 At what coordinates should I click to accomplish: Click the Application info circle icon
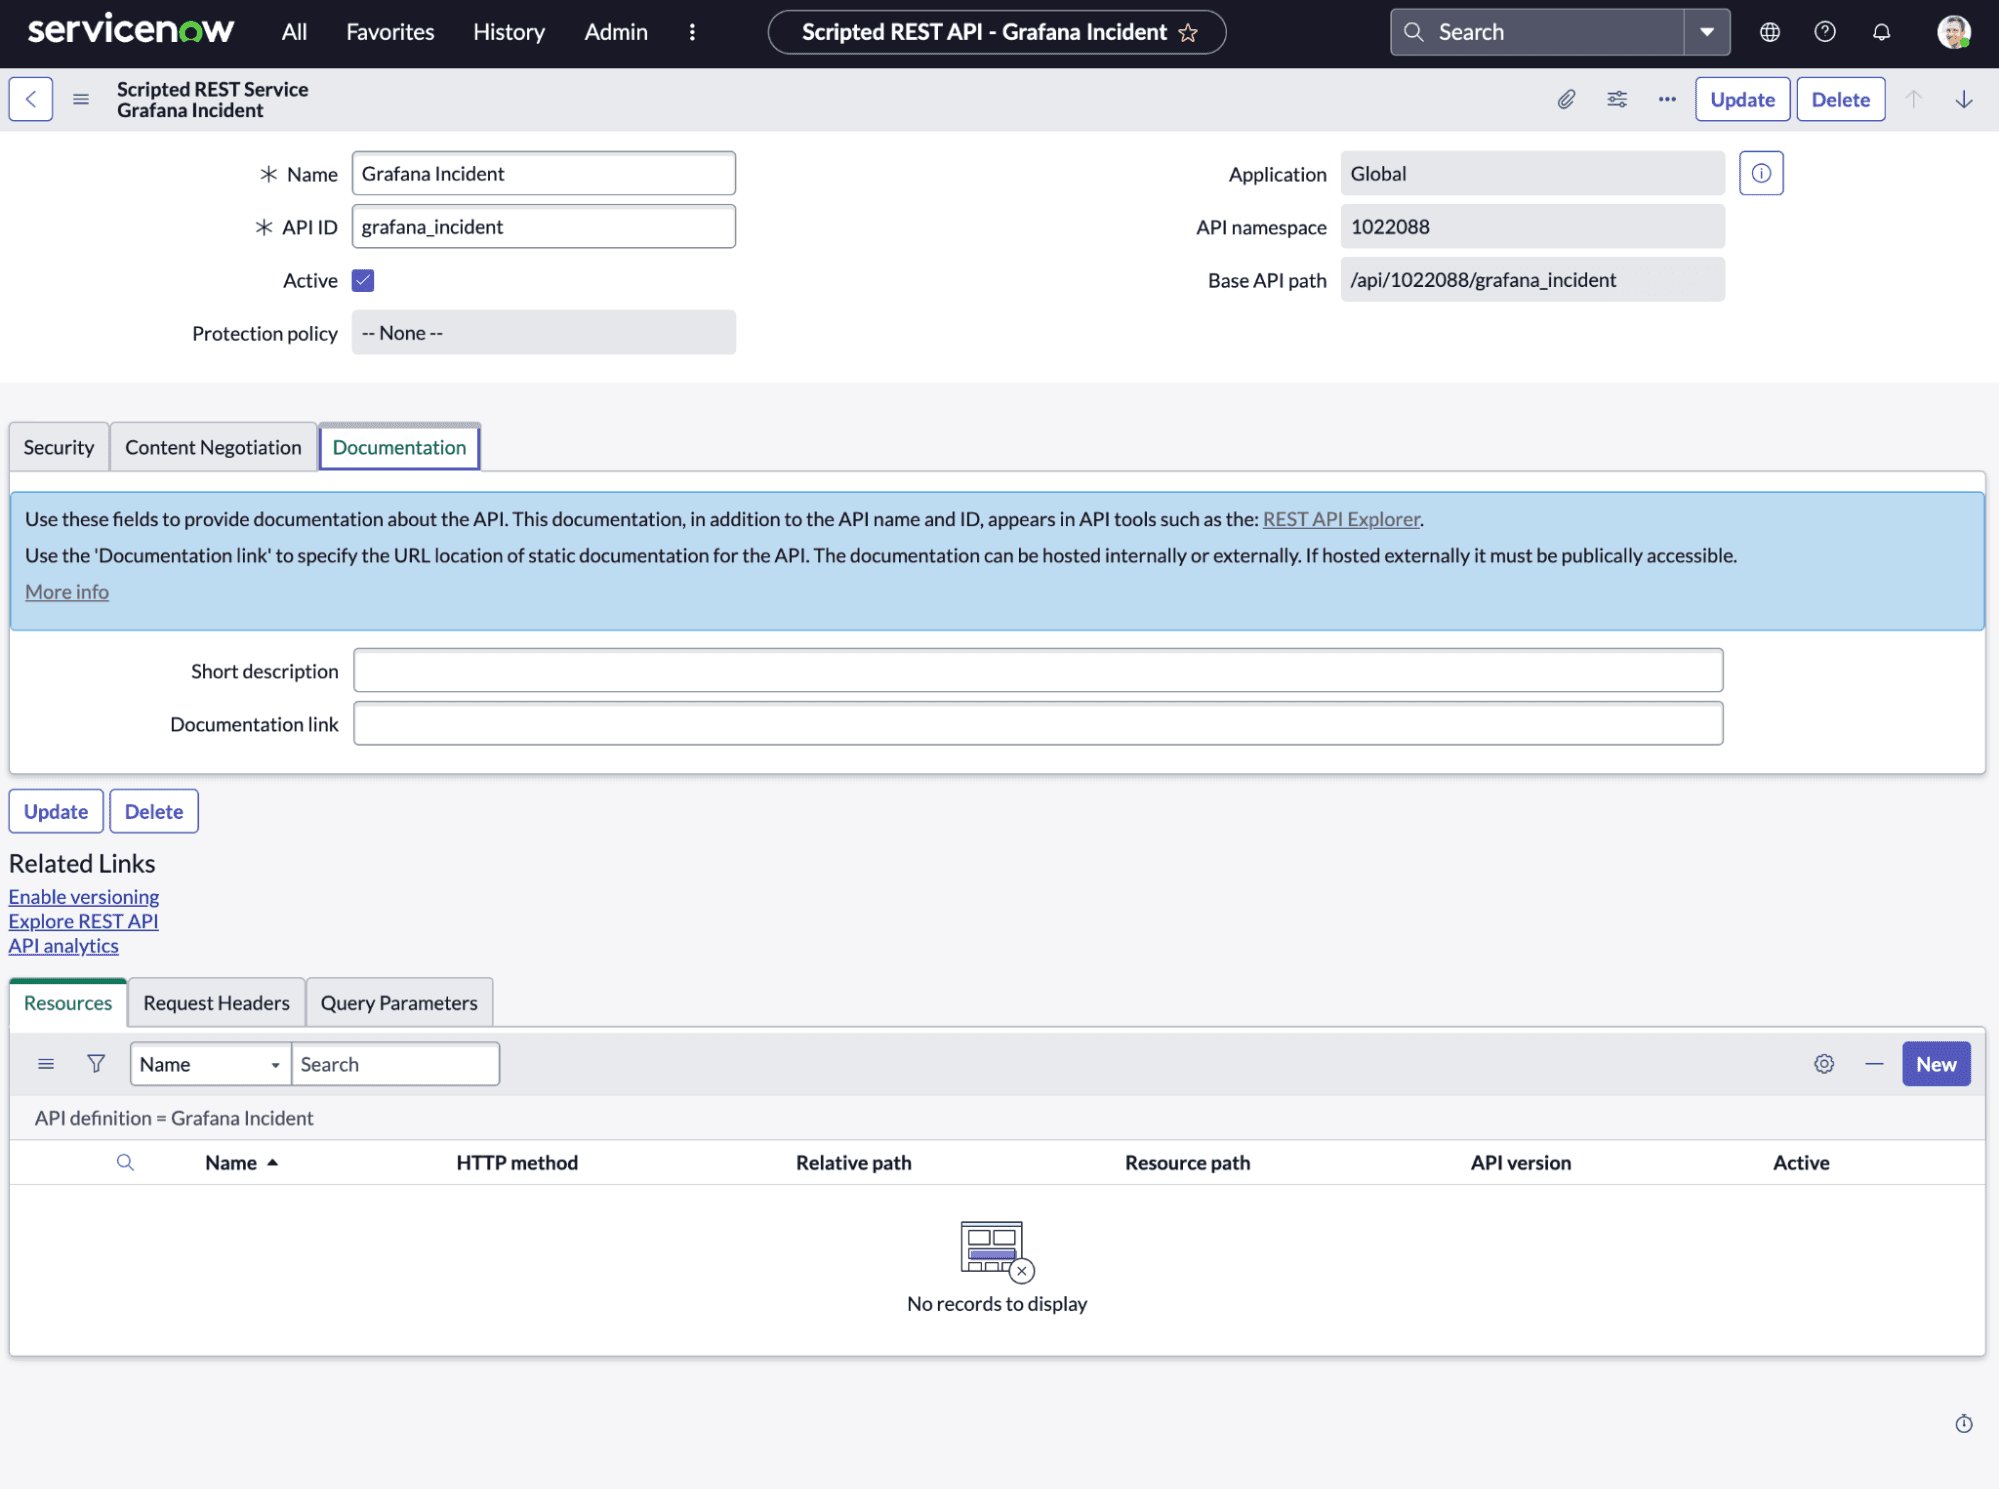(1760, 172)
